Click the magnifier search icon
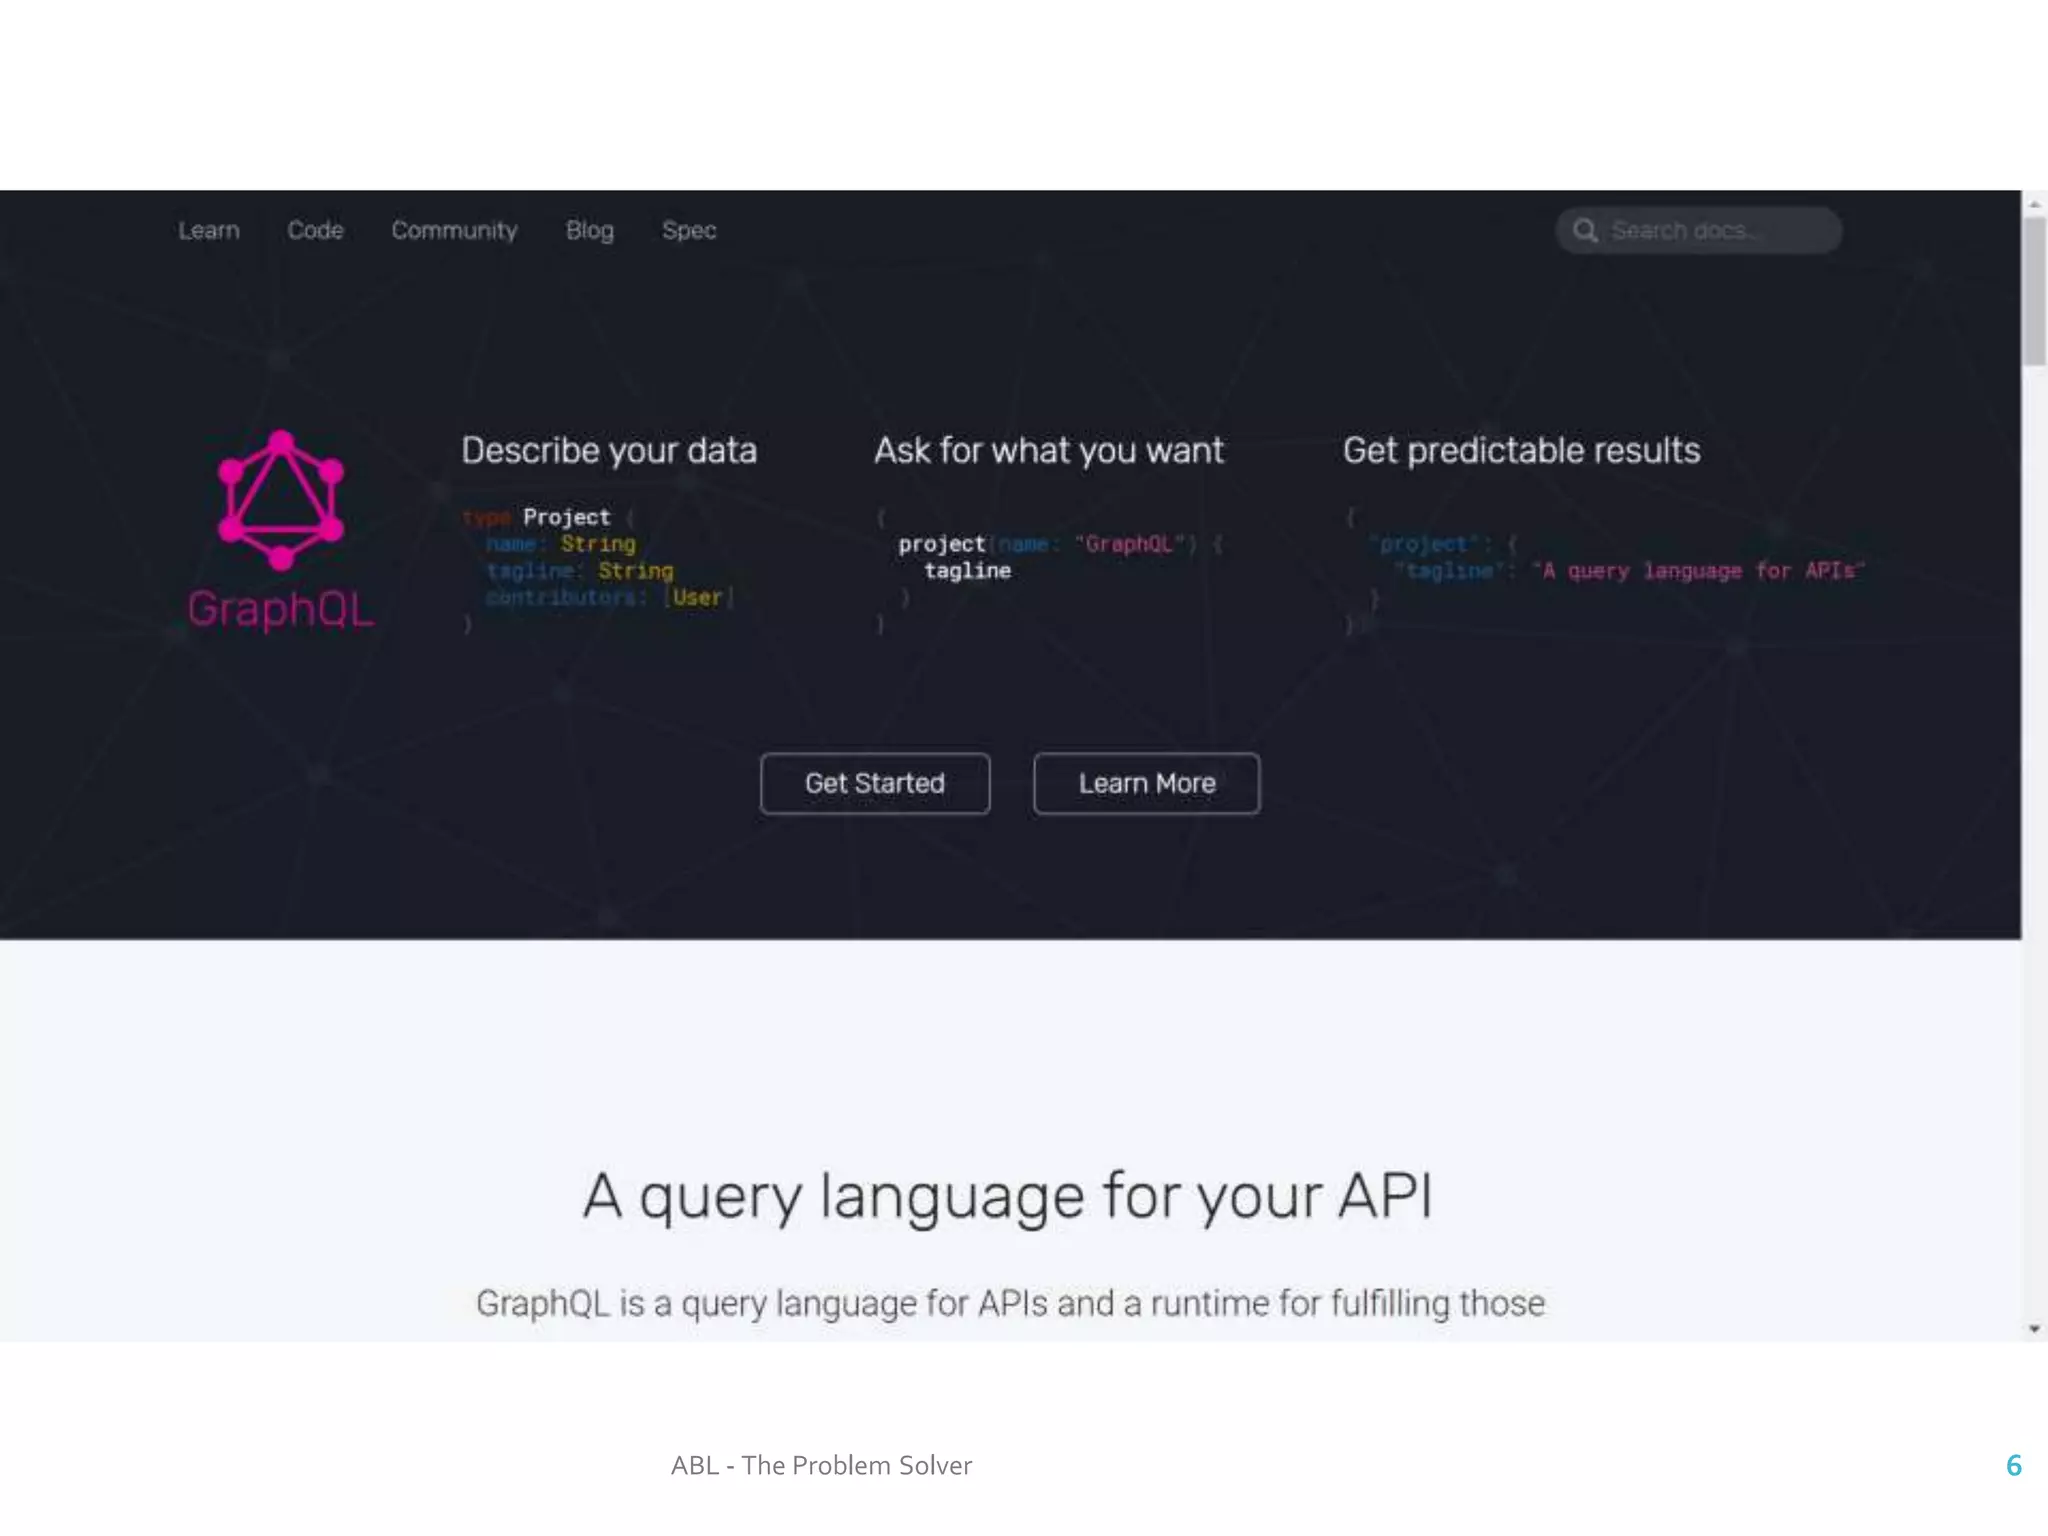This screenshot has width=2048, height=1536. 1585,231
